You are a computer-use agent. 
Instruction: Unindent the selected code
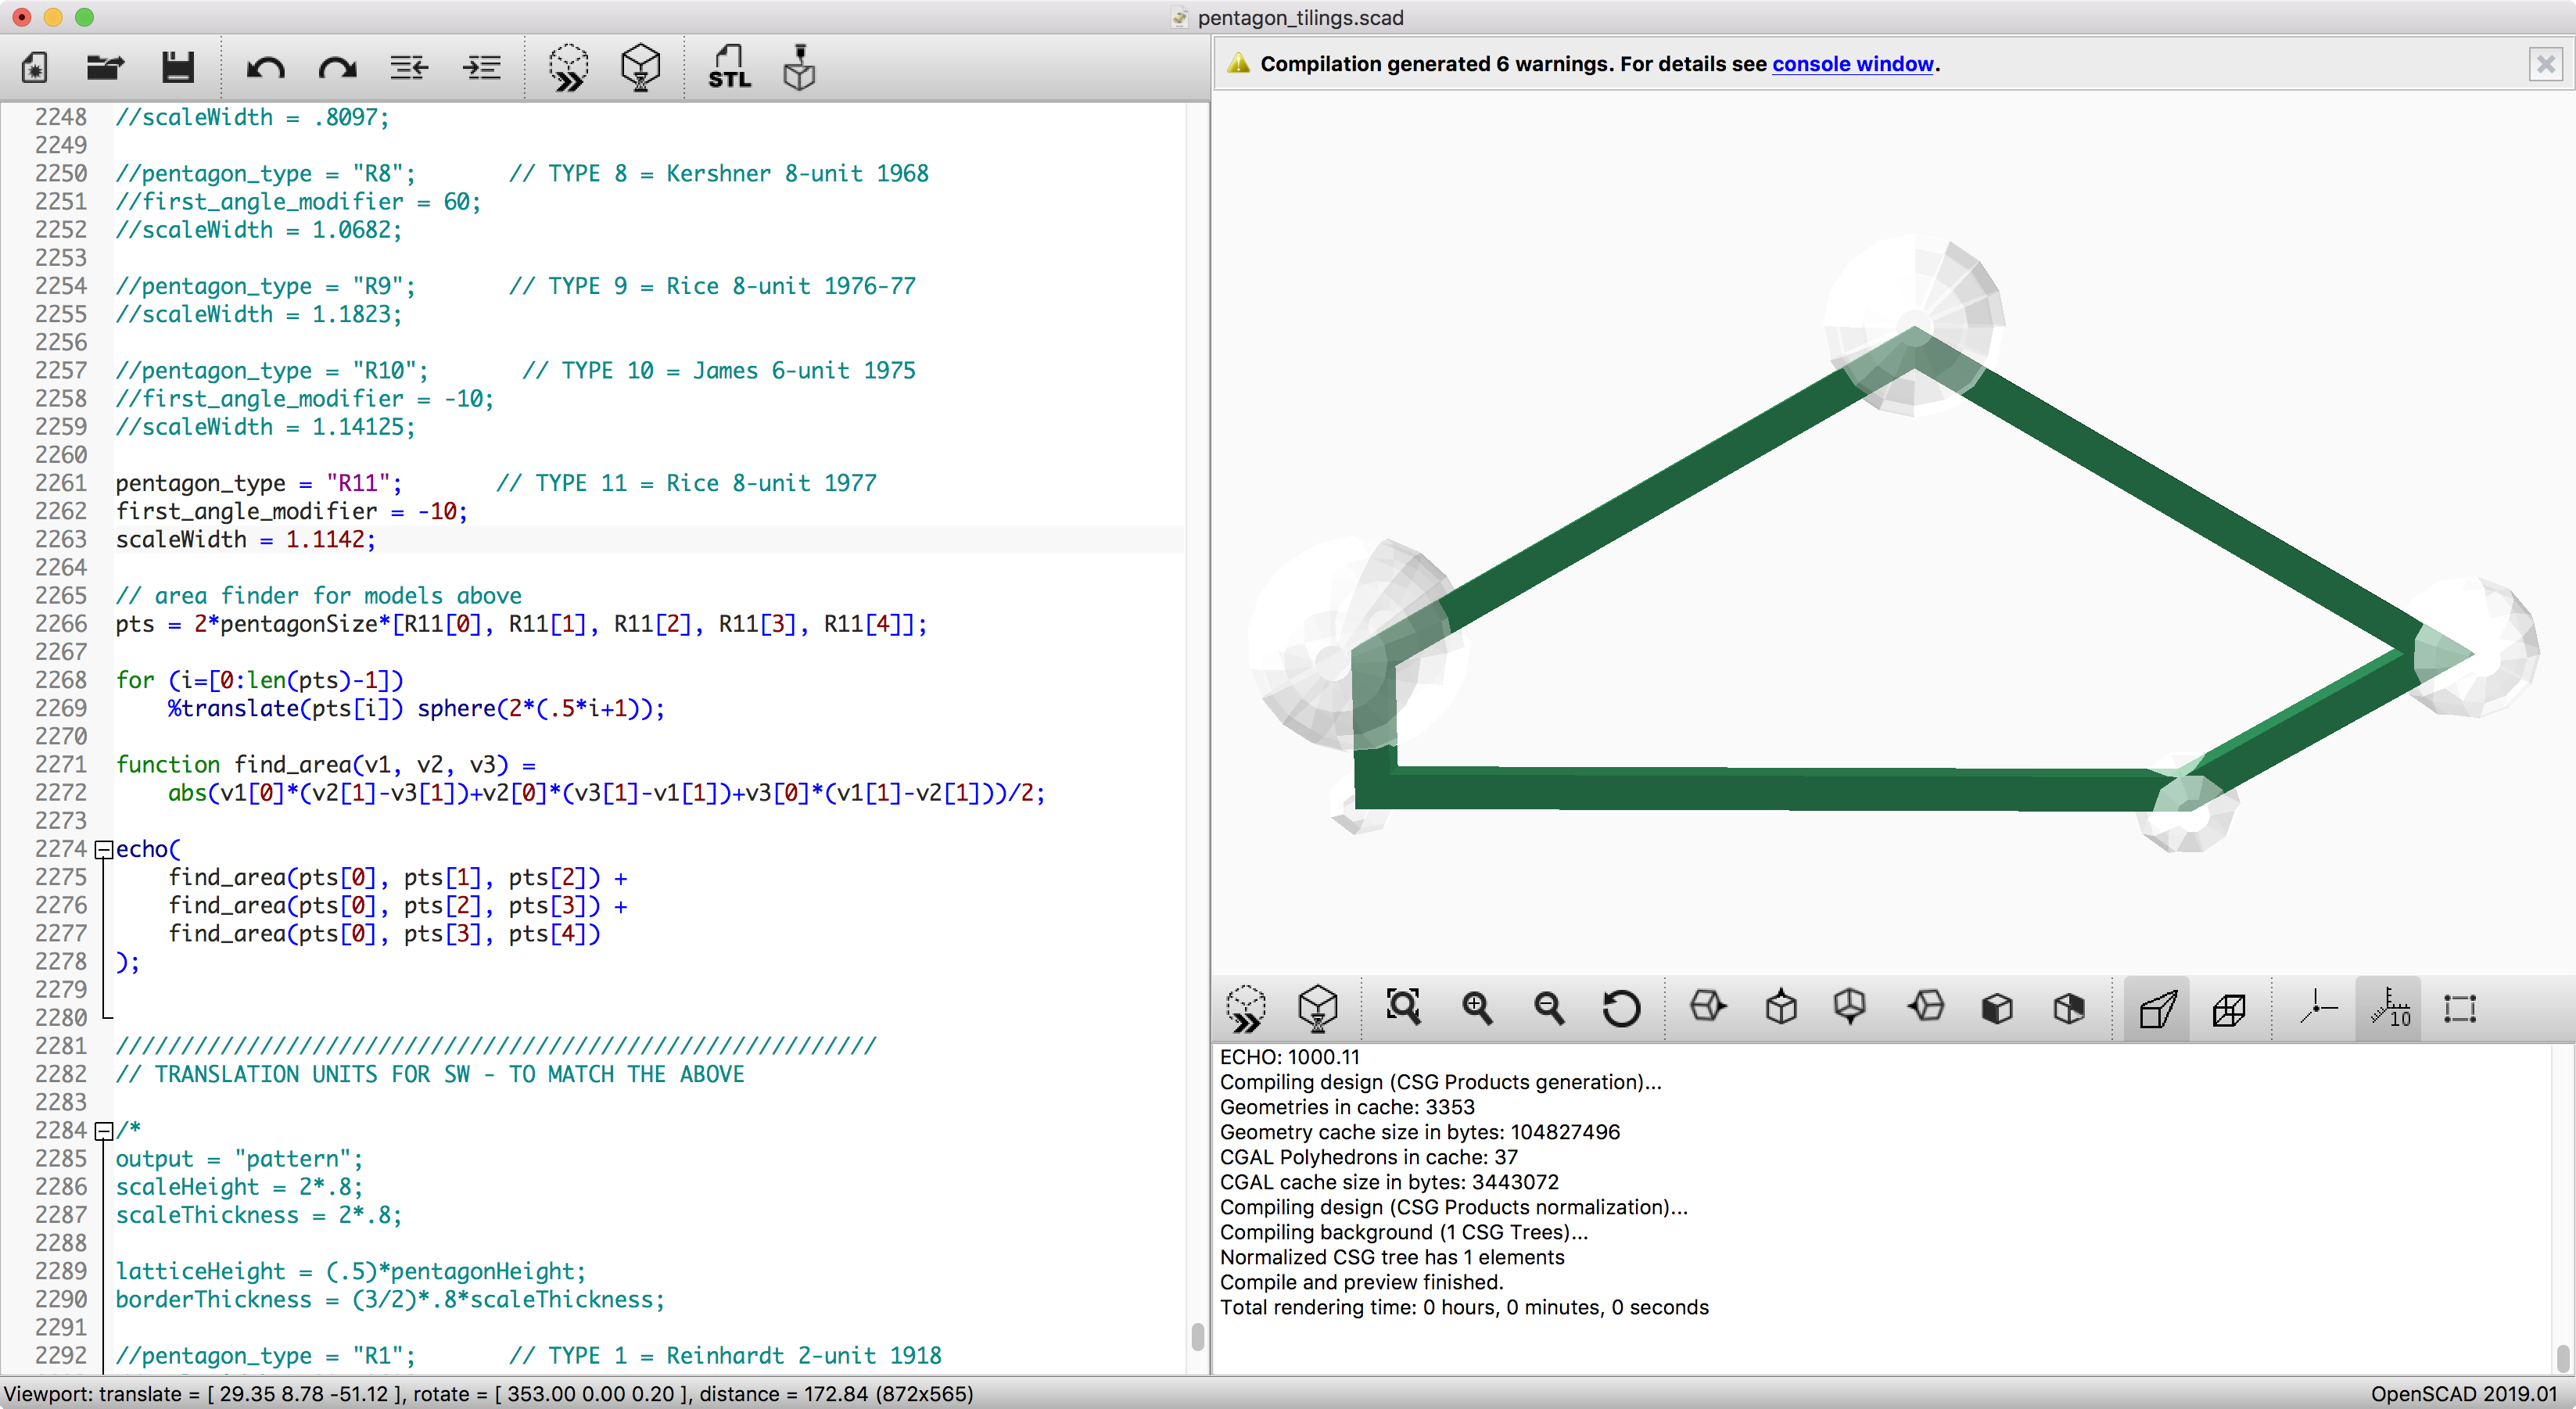(x=409, y=67)
